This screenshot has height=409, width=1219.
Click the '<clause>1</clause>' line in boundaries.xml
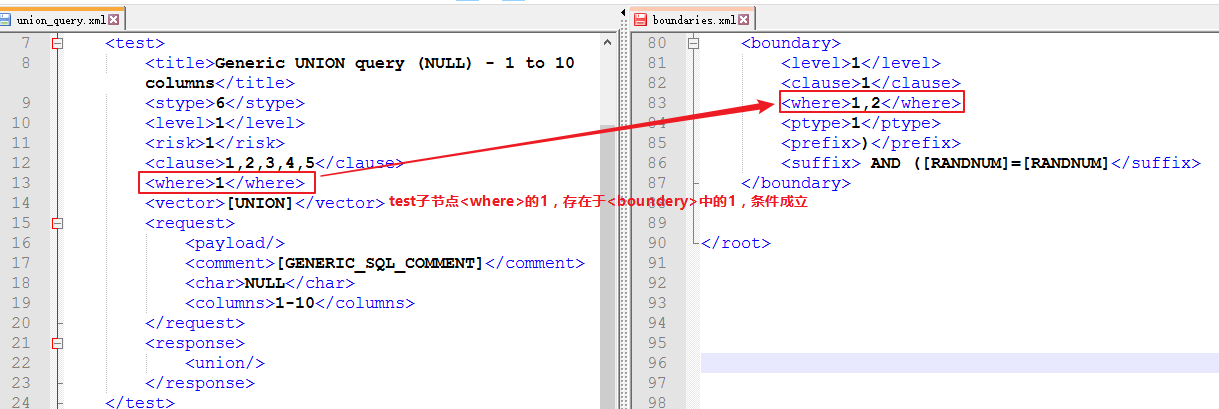click(871, 83)
